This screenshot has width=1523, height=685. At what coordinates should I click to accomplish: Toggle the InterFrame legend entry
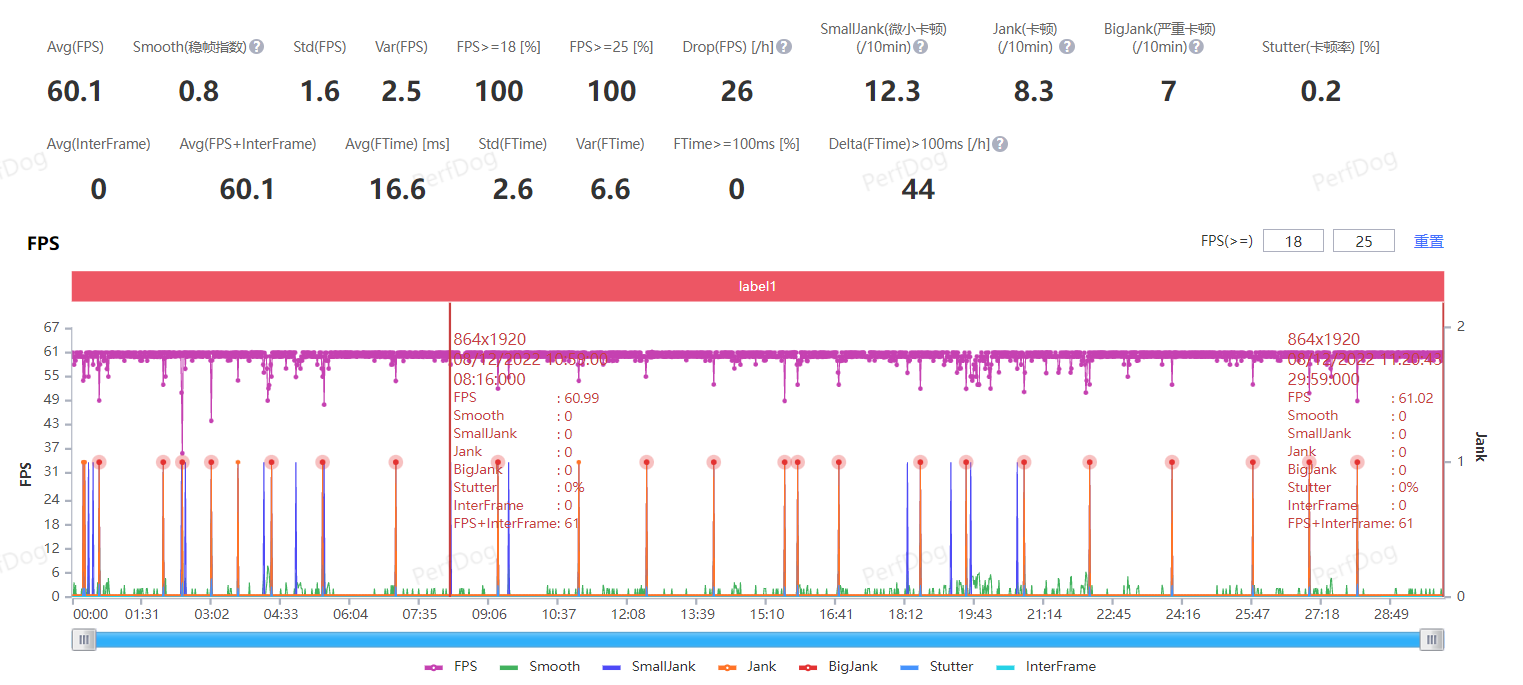pos(1046,667)
